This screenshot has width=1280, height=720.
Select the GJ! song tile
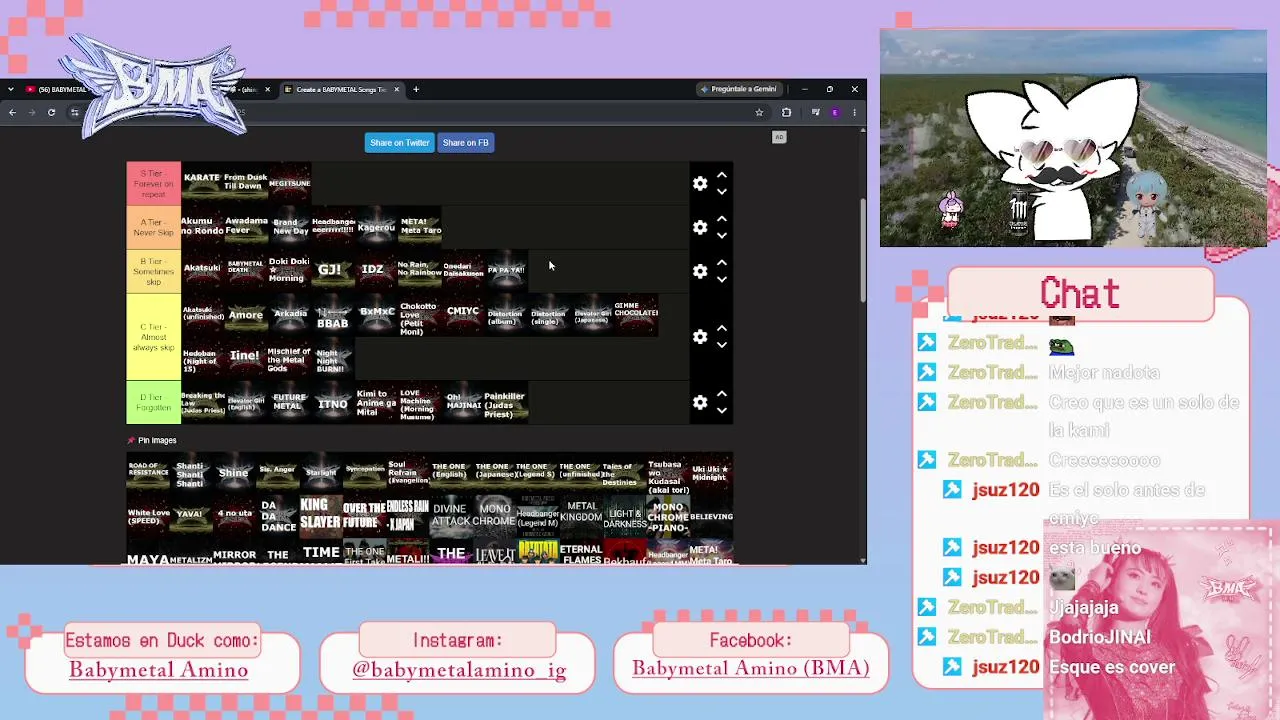(x=332, y=271)
